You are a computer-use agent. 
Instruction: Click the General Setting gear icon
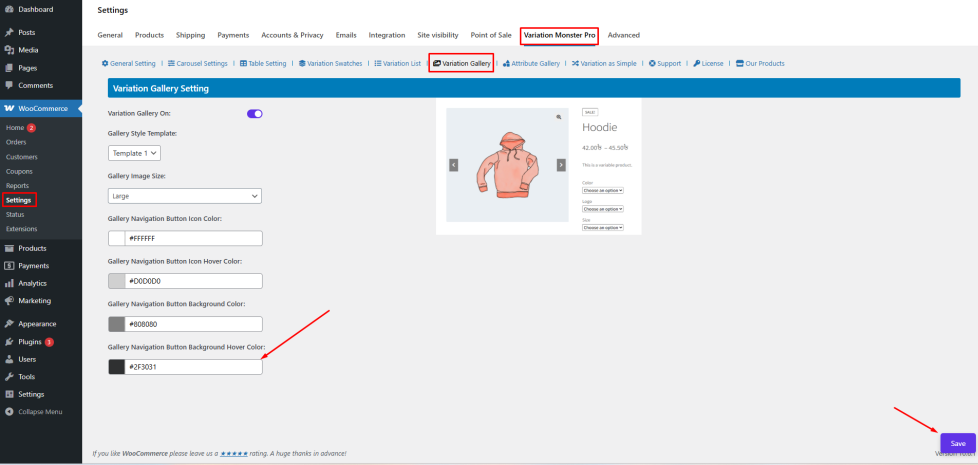[105, 64]
